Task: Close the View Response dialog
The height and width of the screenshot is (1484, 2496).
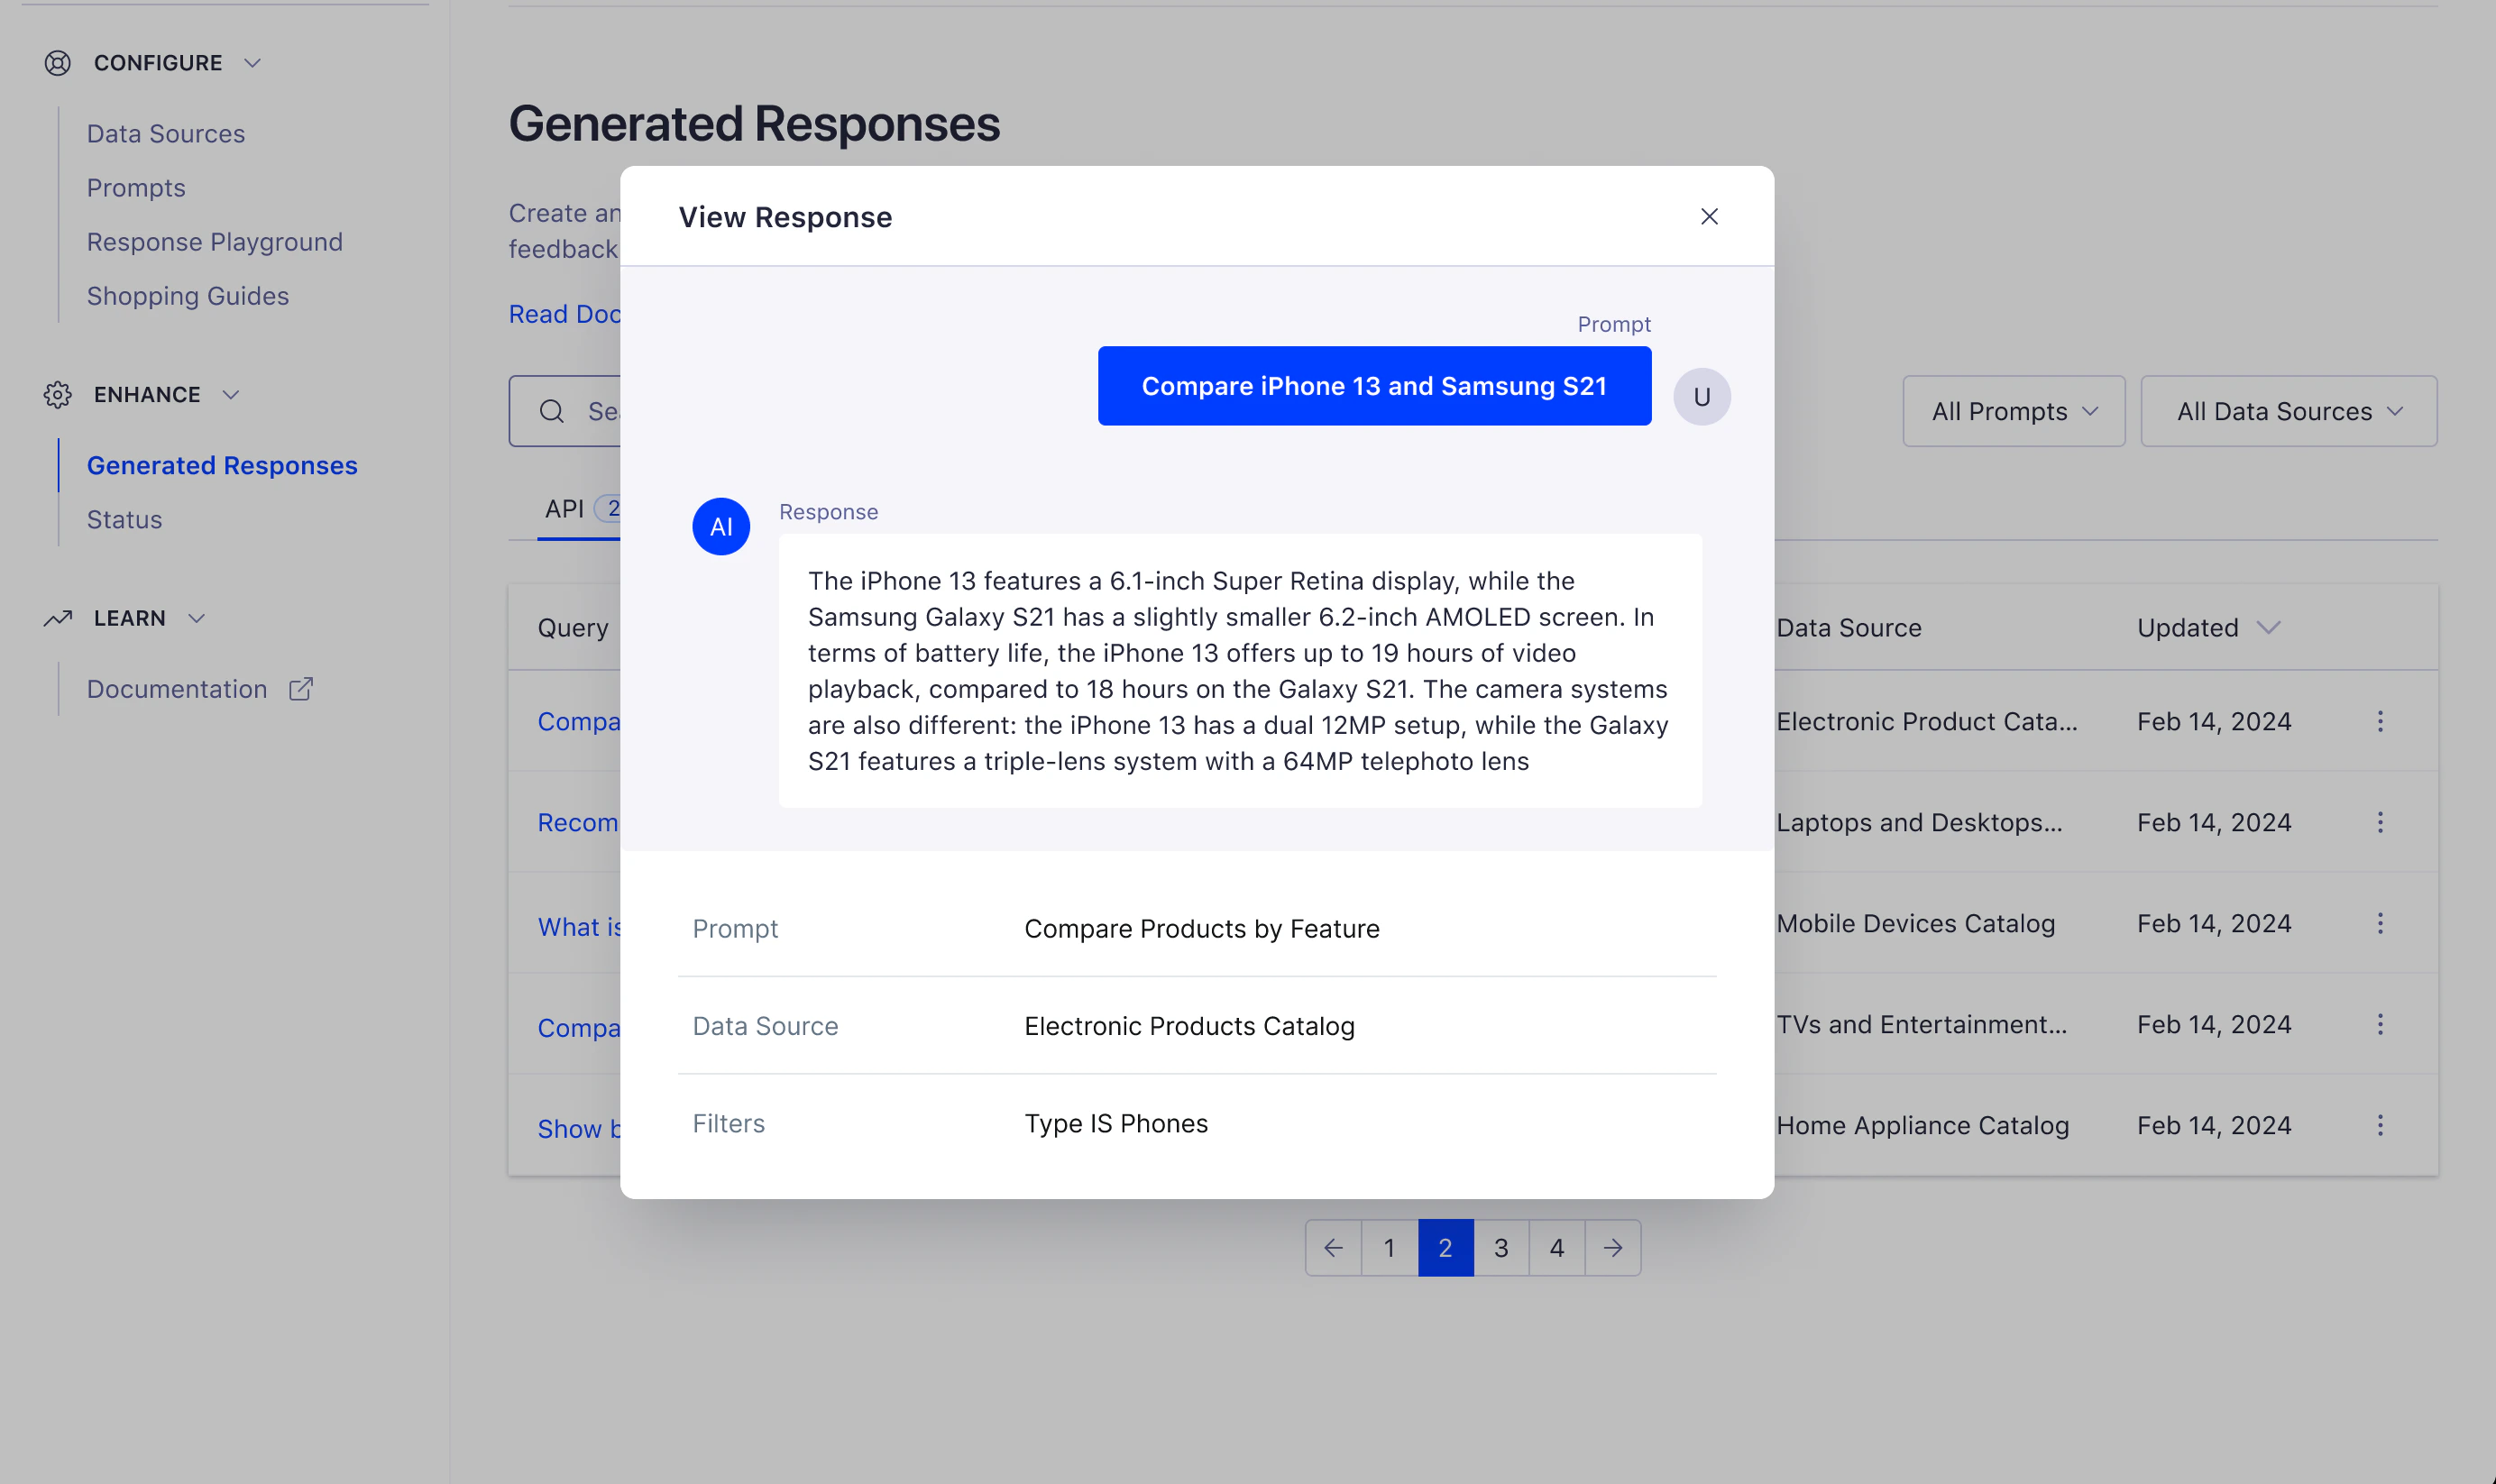Action: tap(1709, 217)
